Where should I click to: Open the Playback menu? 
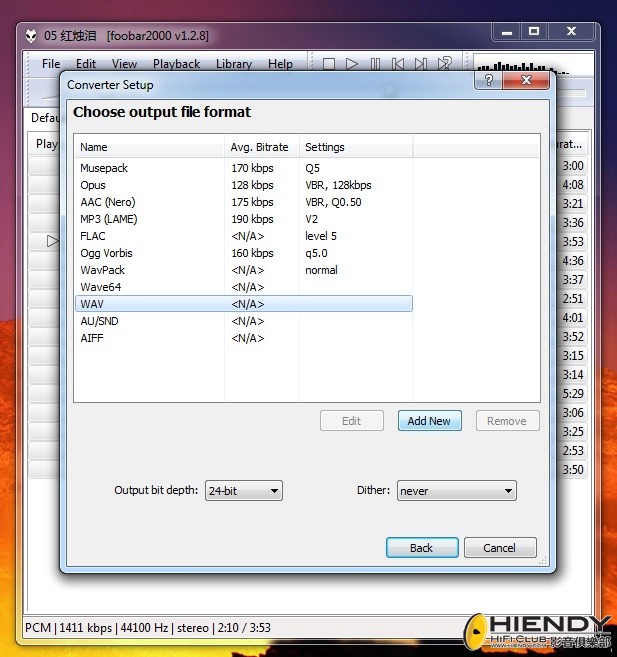click(177, 64)
